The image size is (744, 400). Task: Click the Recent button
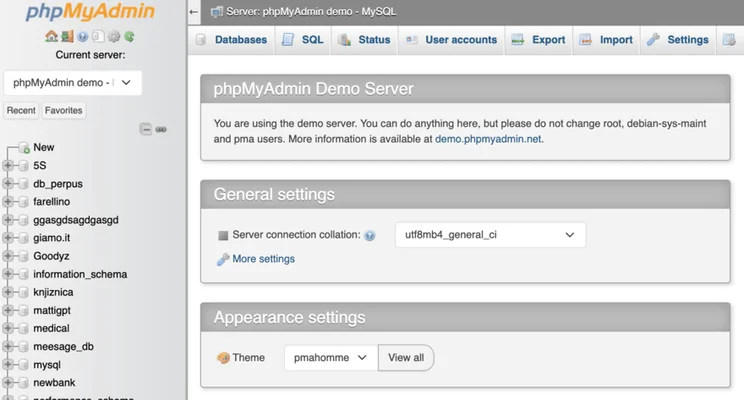[21, 111]
